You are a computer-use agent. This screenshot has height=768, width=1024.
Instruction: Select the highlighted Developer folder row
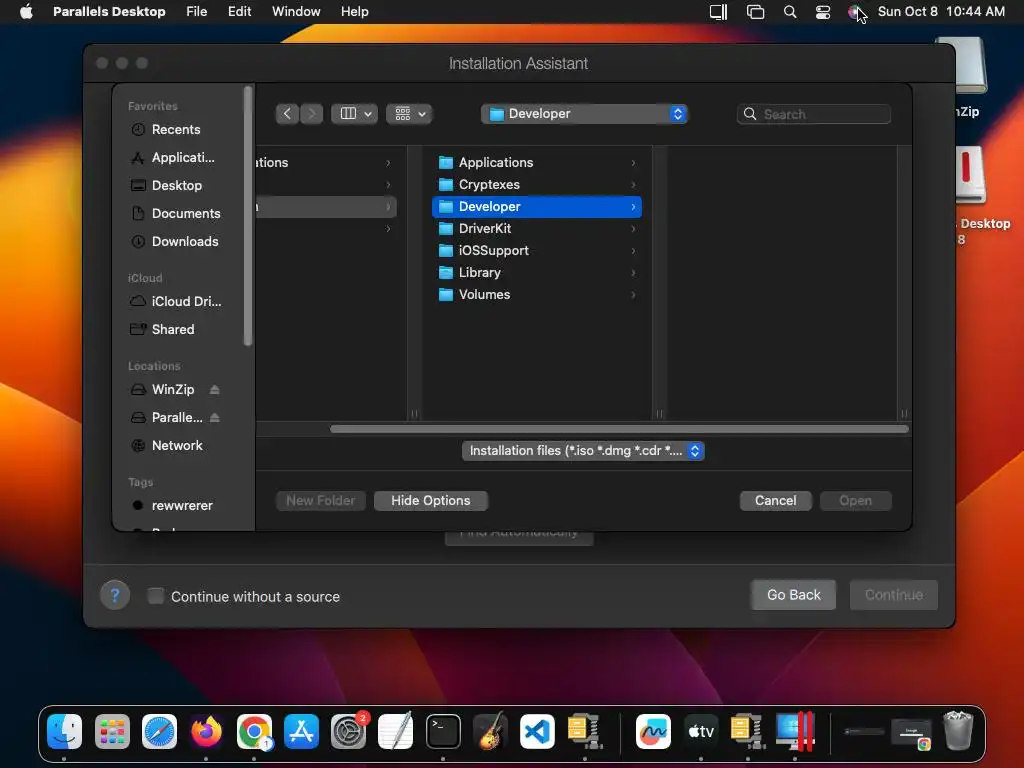537,206
